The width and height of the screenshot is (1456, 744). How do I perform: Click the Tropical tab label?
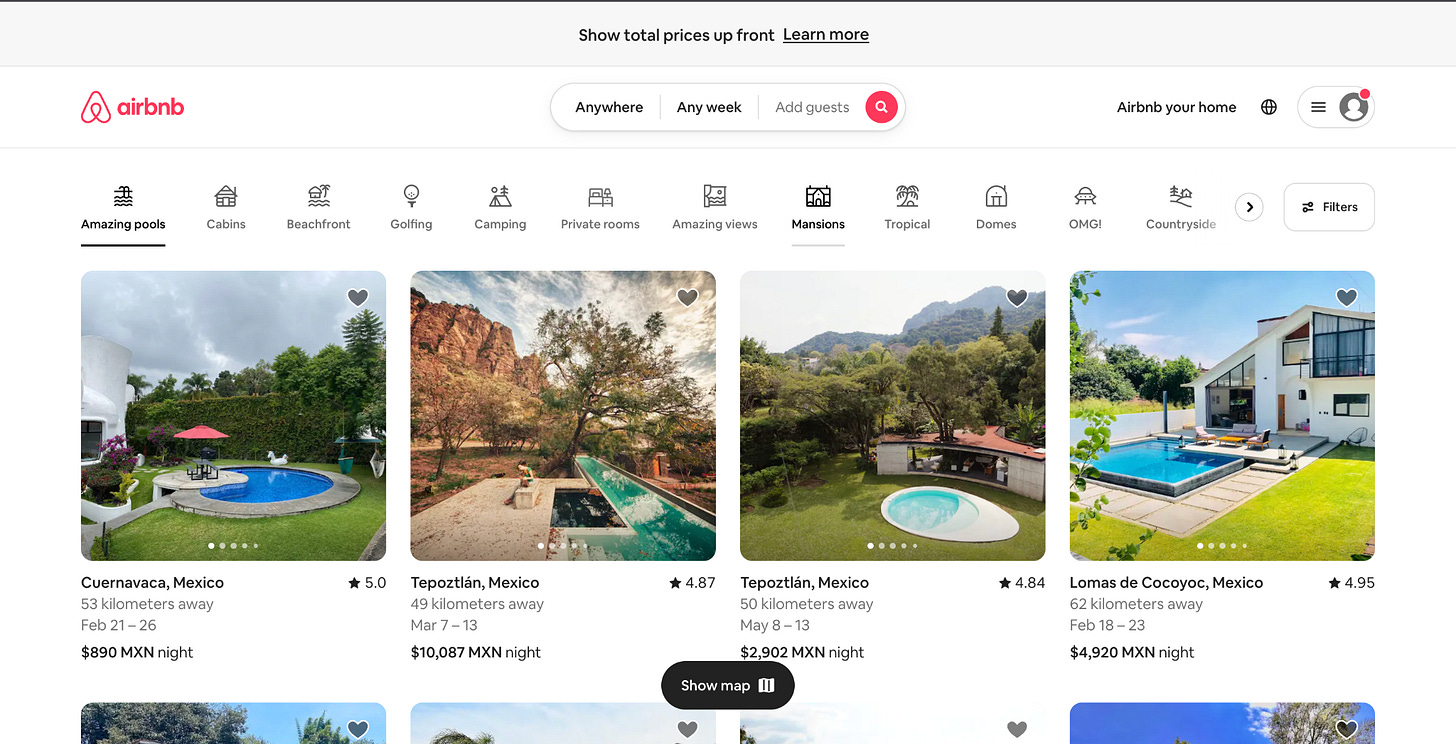908,224
